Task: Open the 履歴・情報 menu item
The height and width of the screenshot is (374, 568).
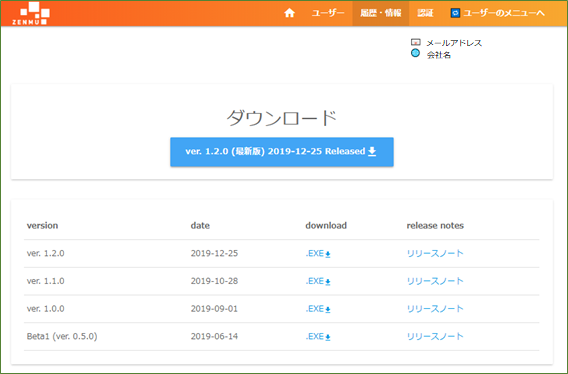Action: [381, 13]
